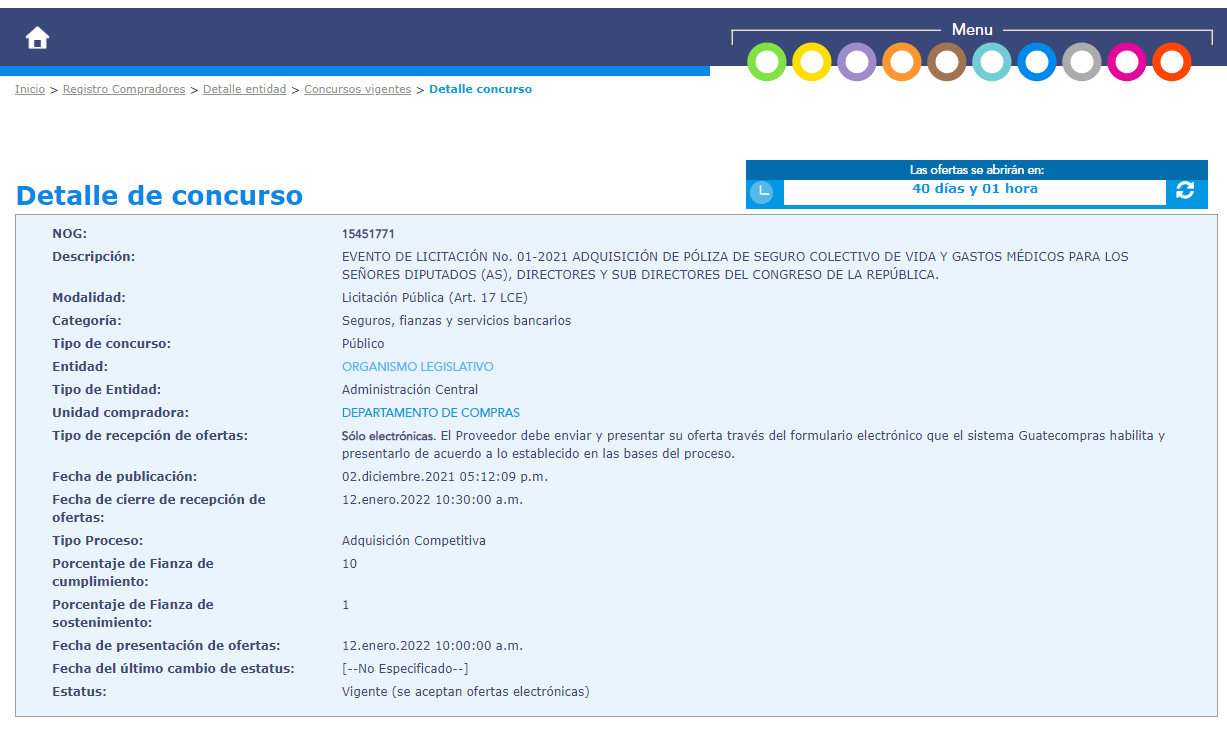Click 'Adquisición Competitiva' process type value

click(414, 541)
